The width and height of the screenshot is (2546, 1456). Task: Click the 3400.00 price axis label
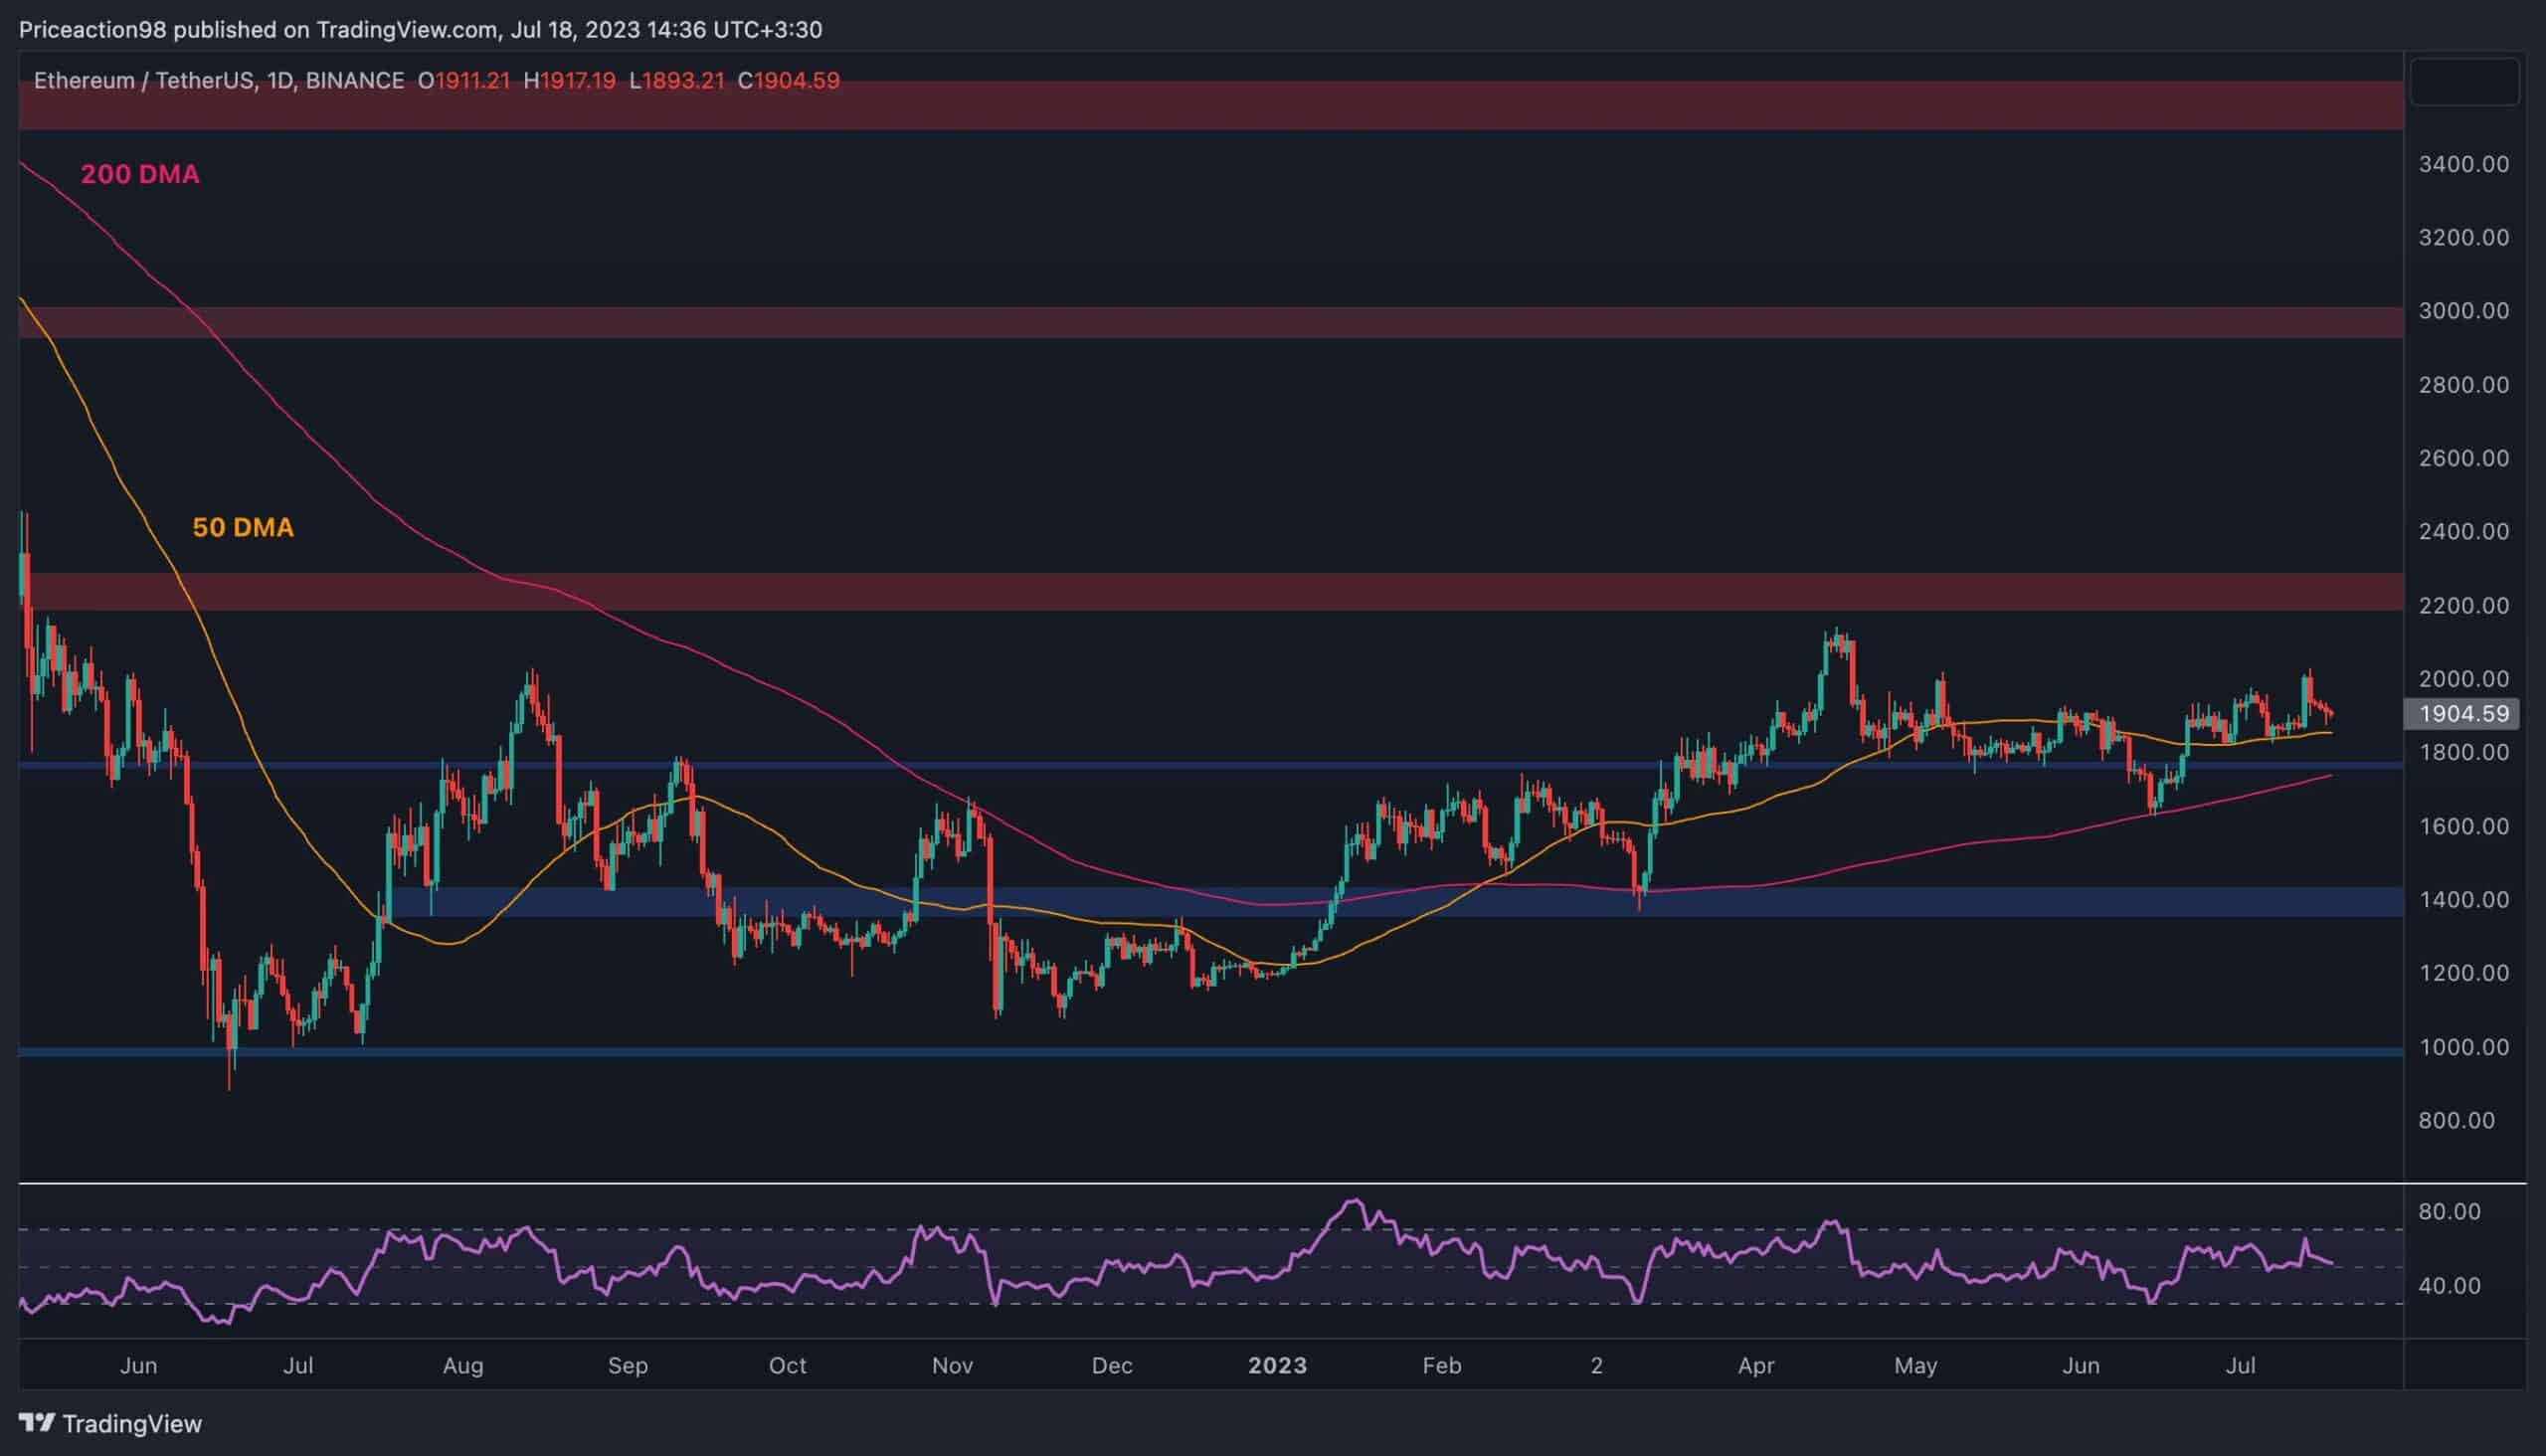tap(2464, 164)
